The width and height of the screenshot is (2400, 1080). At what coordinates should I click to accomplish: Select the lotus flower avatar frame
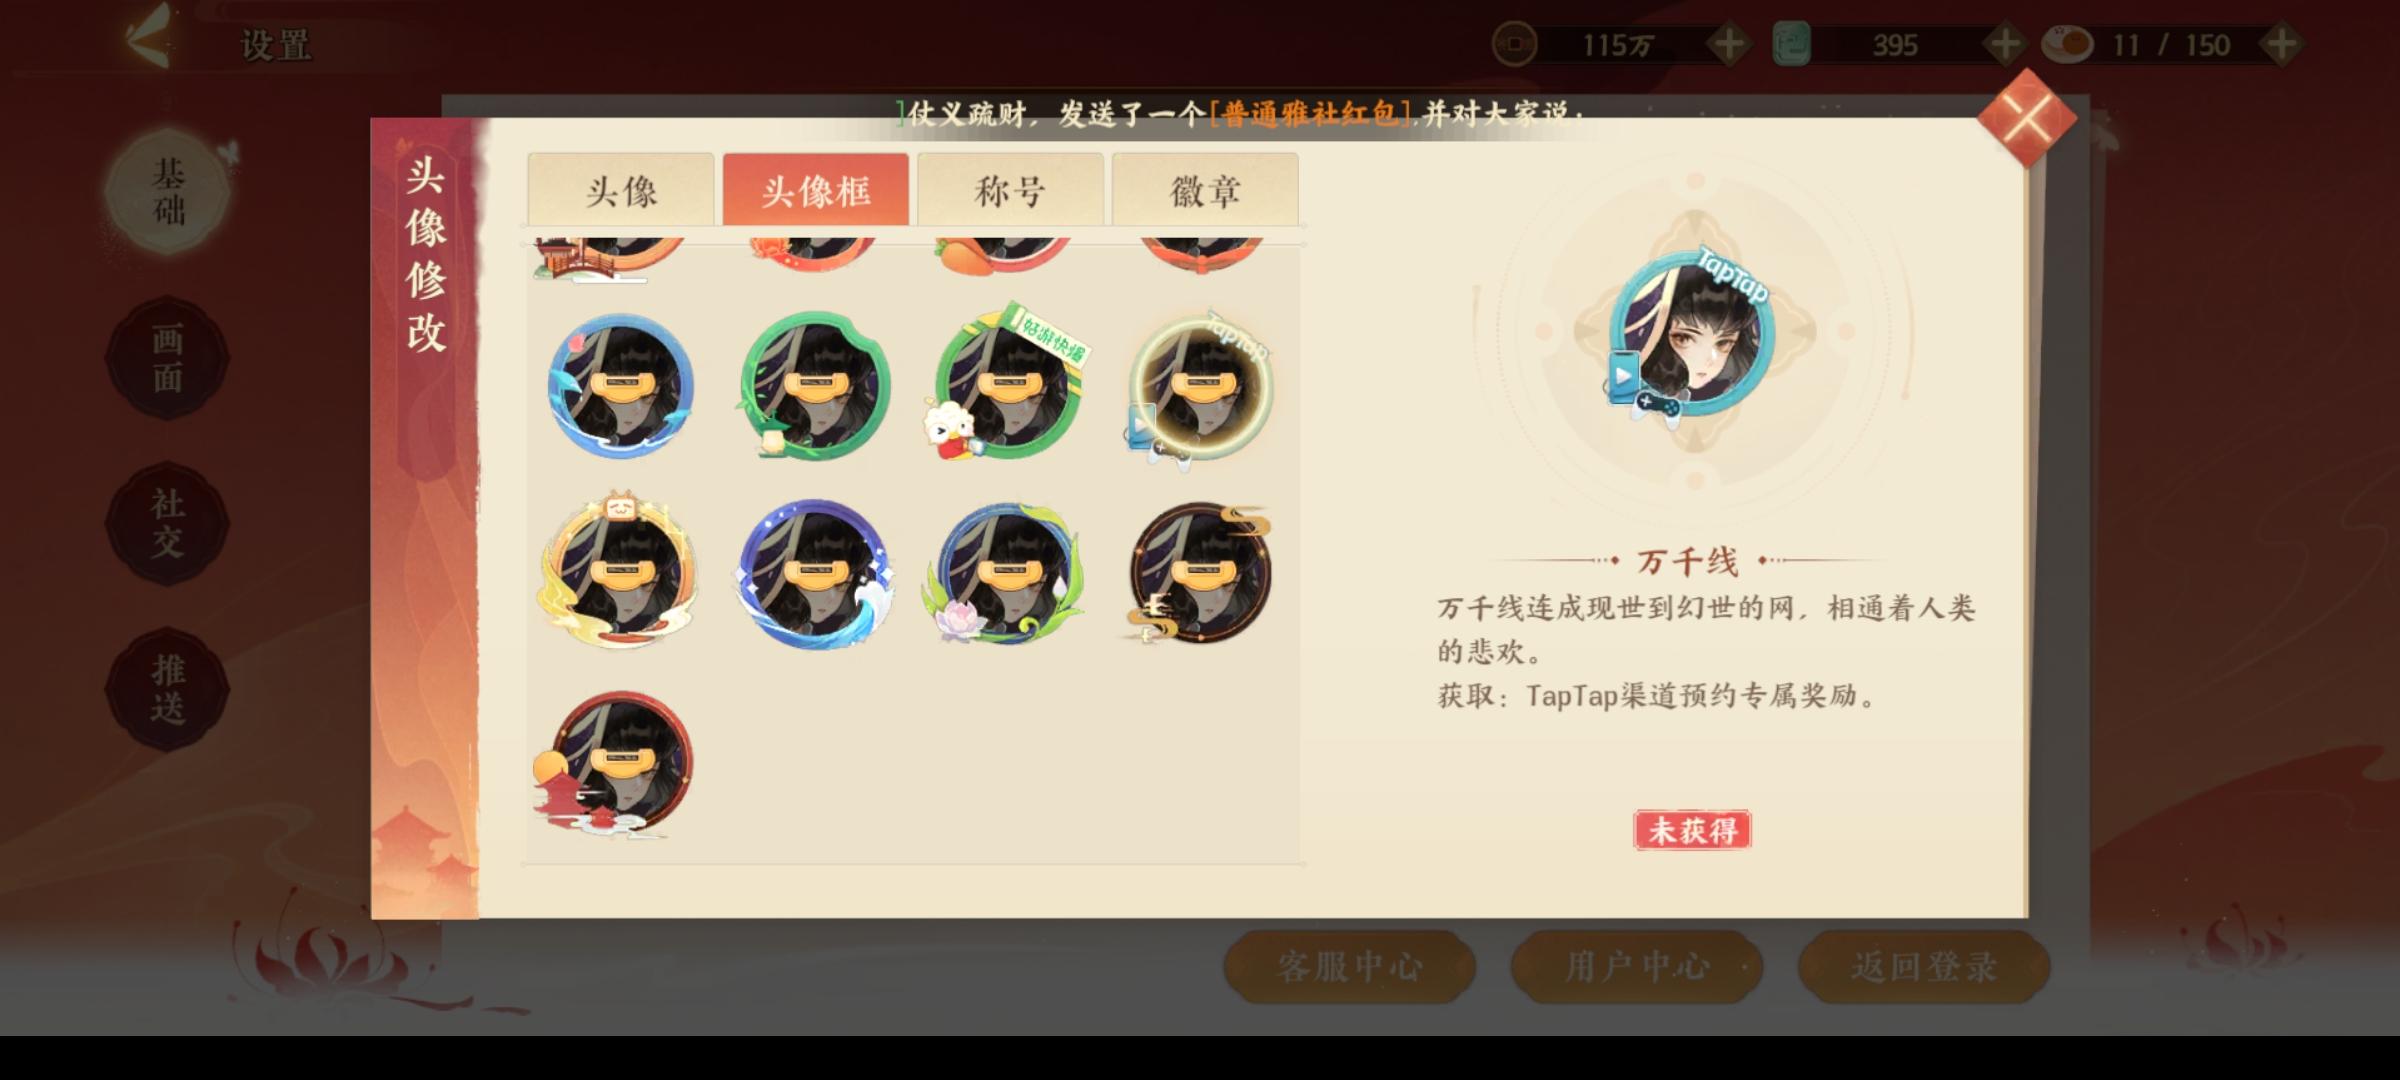click(x=1008, y=574)
